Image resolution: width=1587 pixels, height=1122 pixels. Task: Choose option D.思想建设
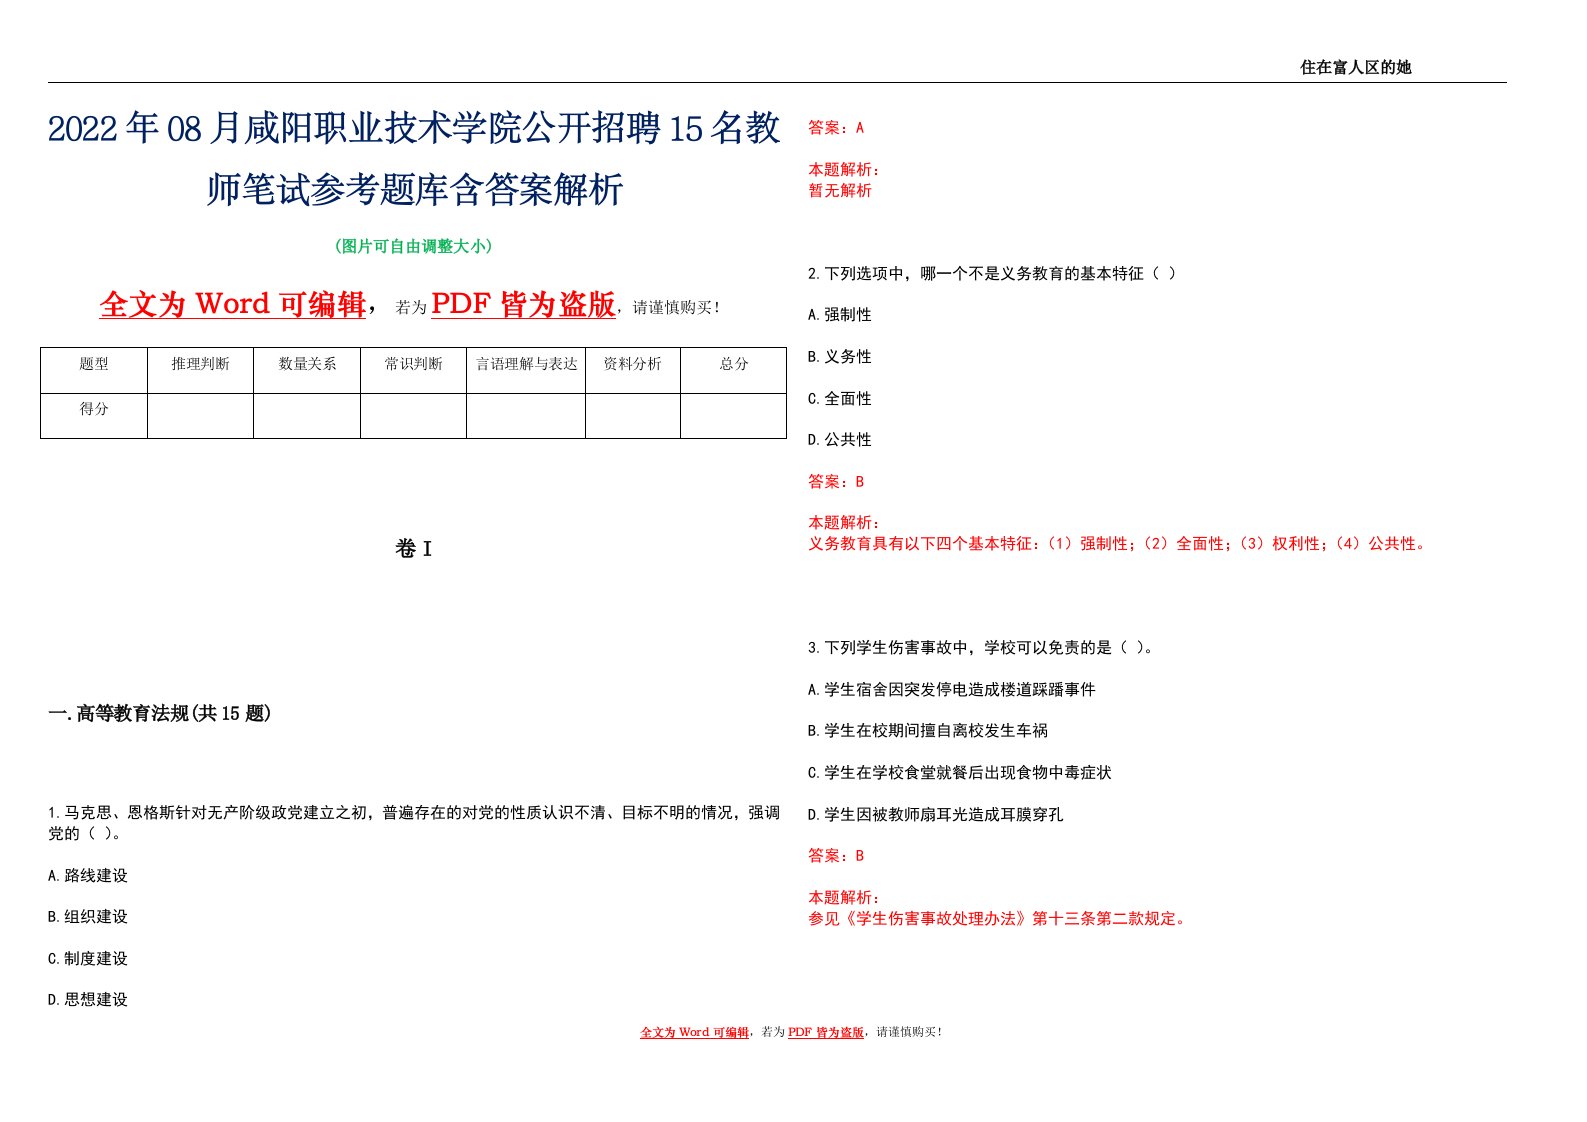[x=88, y=999]
